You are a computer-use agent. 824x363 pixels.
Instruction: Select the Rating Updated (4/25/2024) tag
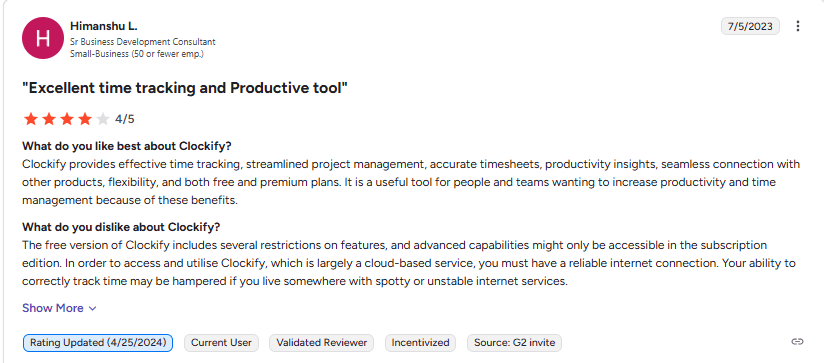(x=98, y=343)
